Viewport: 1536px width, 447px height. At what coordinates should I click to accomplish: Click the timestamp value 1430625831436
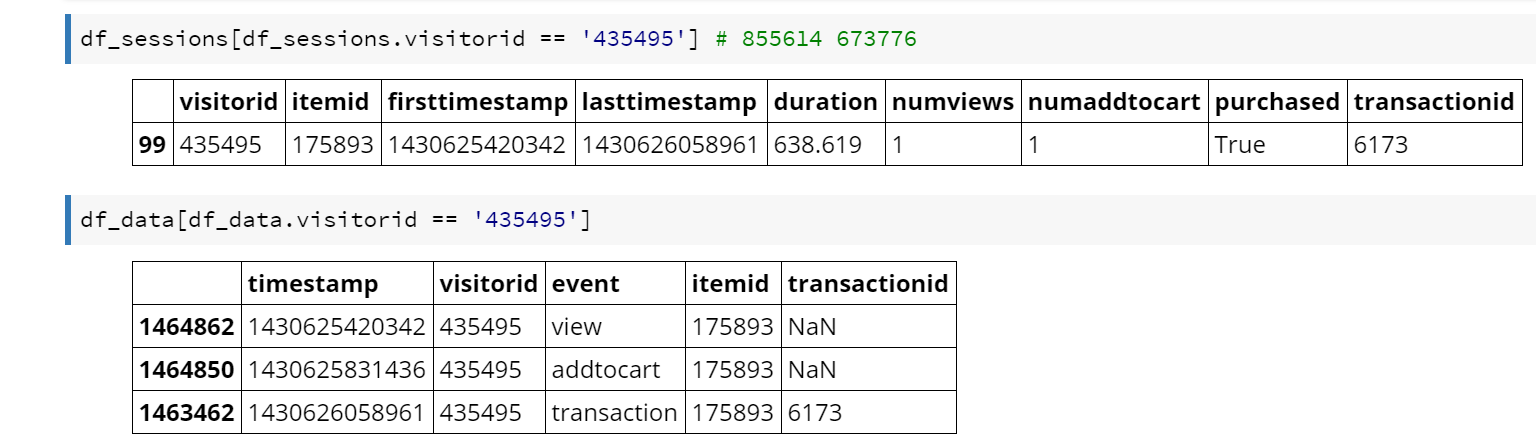tap(337, 370)
